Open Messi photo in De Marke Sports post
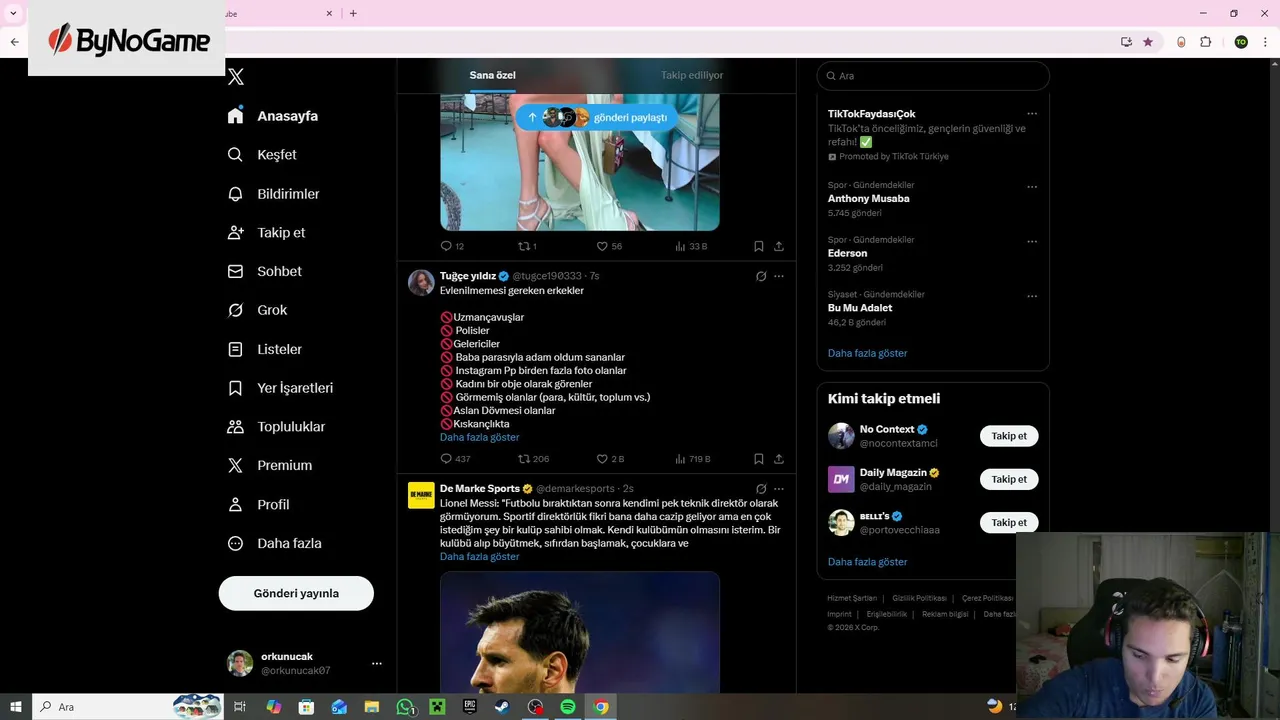 pos(580,632)
